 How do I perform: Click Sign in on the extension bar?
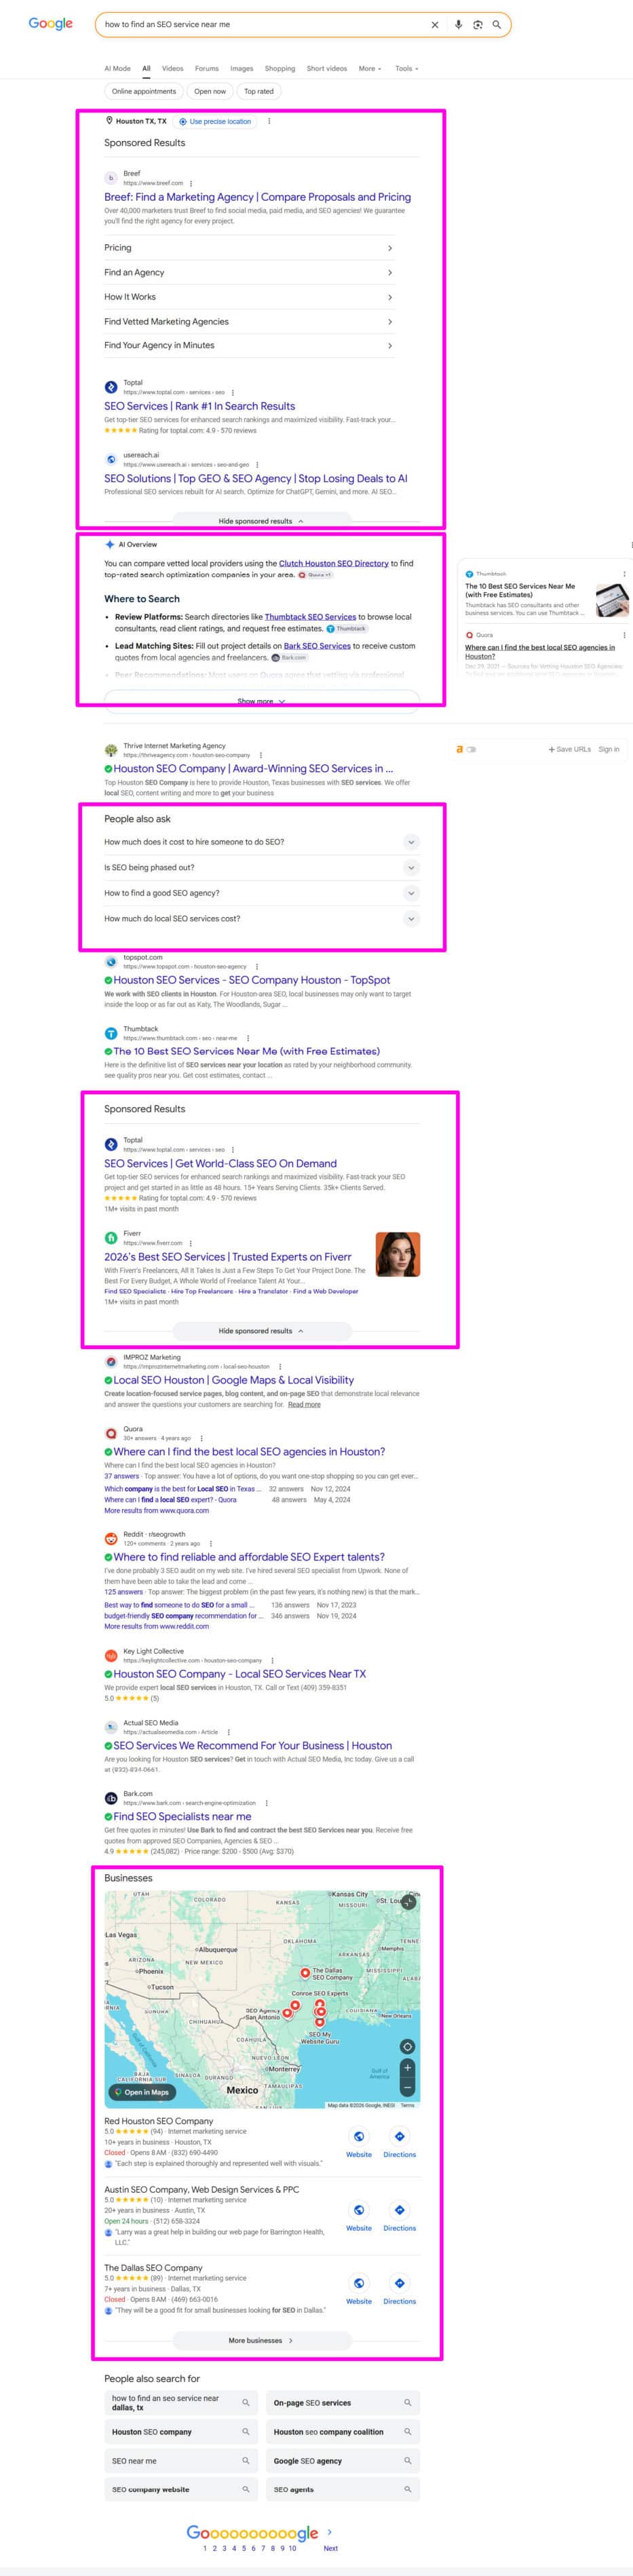pos(608,749)
